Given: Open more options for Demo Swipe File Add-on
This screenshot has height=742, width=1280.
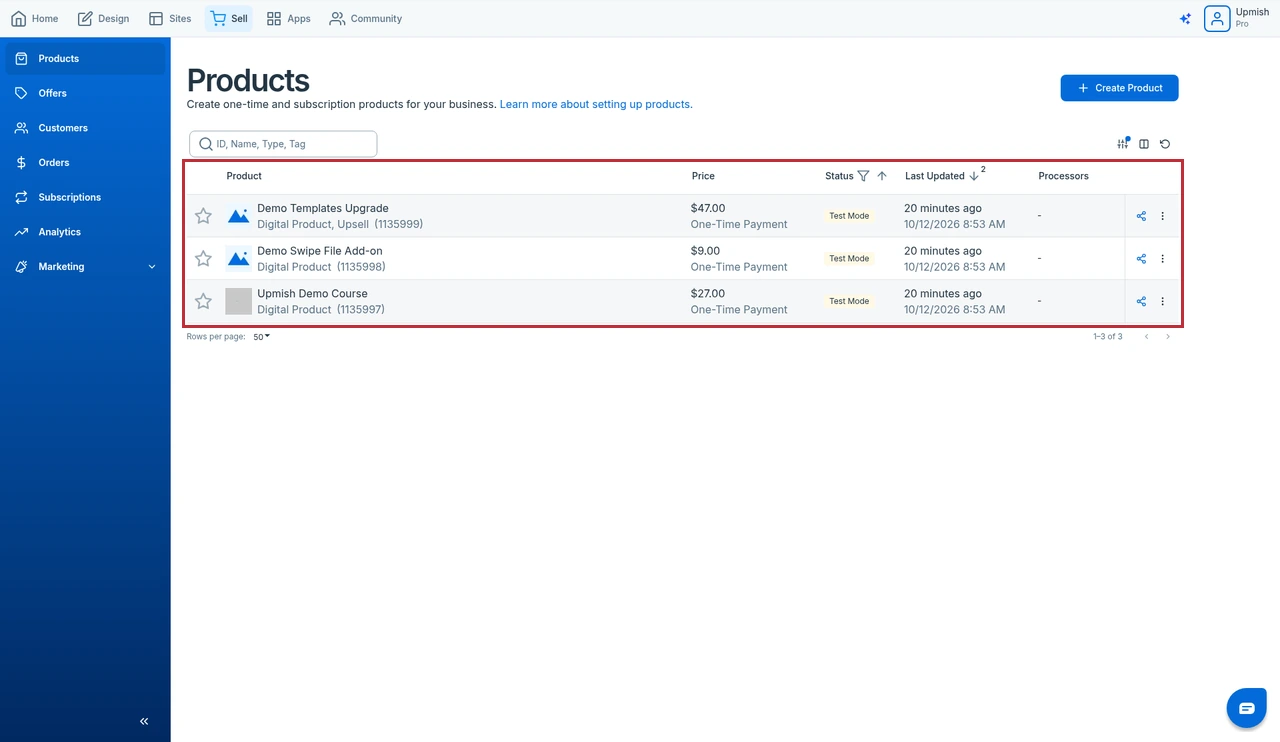Looking at the screenshot, I should pos(1162,259).
